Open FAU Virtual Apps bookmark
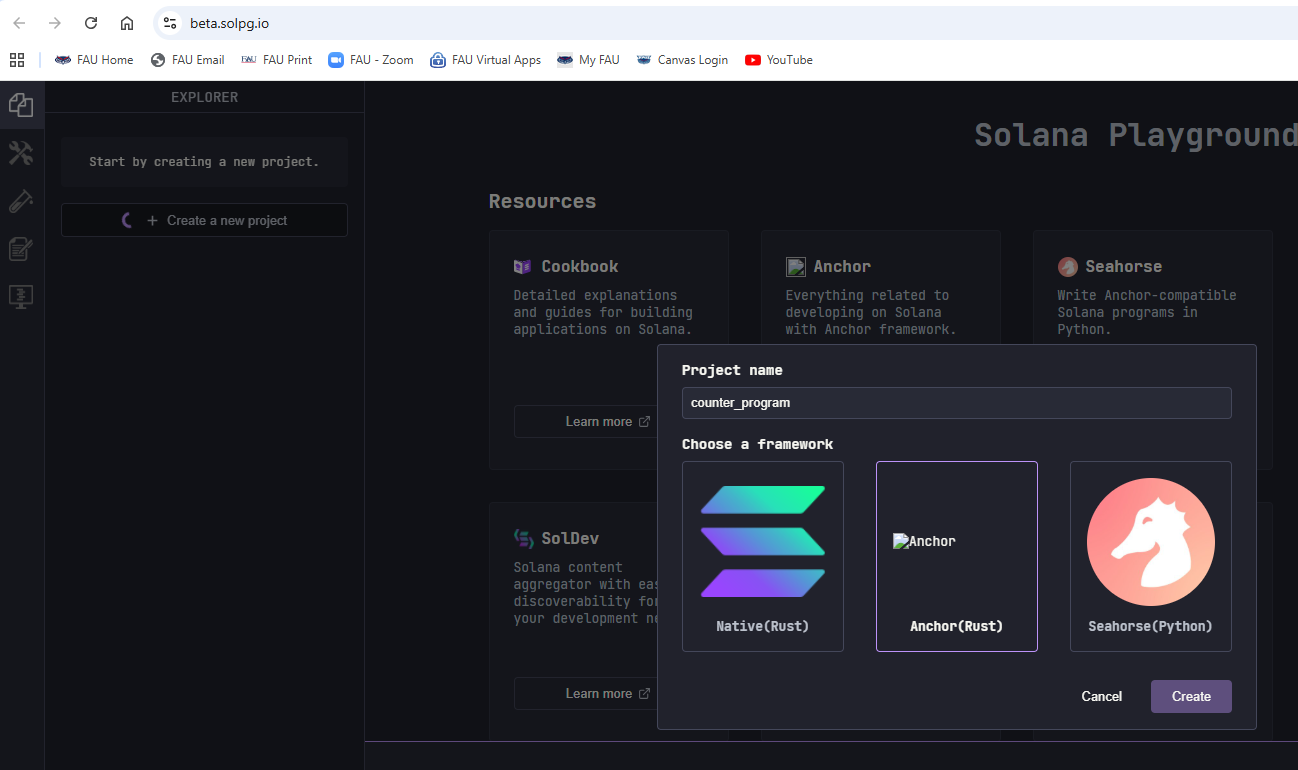Screen dimensions: 1298x770 click(486, 60)
